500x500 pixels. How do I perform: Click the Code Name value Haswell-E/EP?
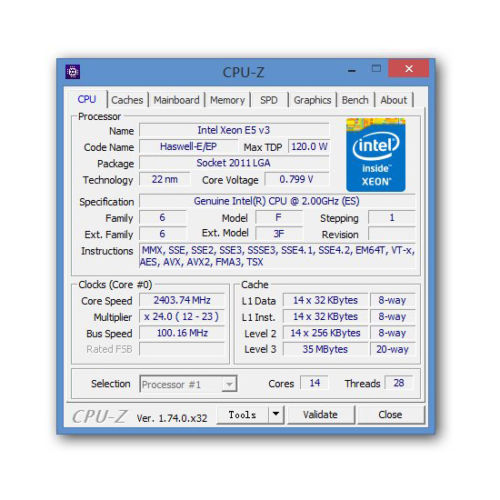188,146
